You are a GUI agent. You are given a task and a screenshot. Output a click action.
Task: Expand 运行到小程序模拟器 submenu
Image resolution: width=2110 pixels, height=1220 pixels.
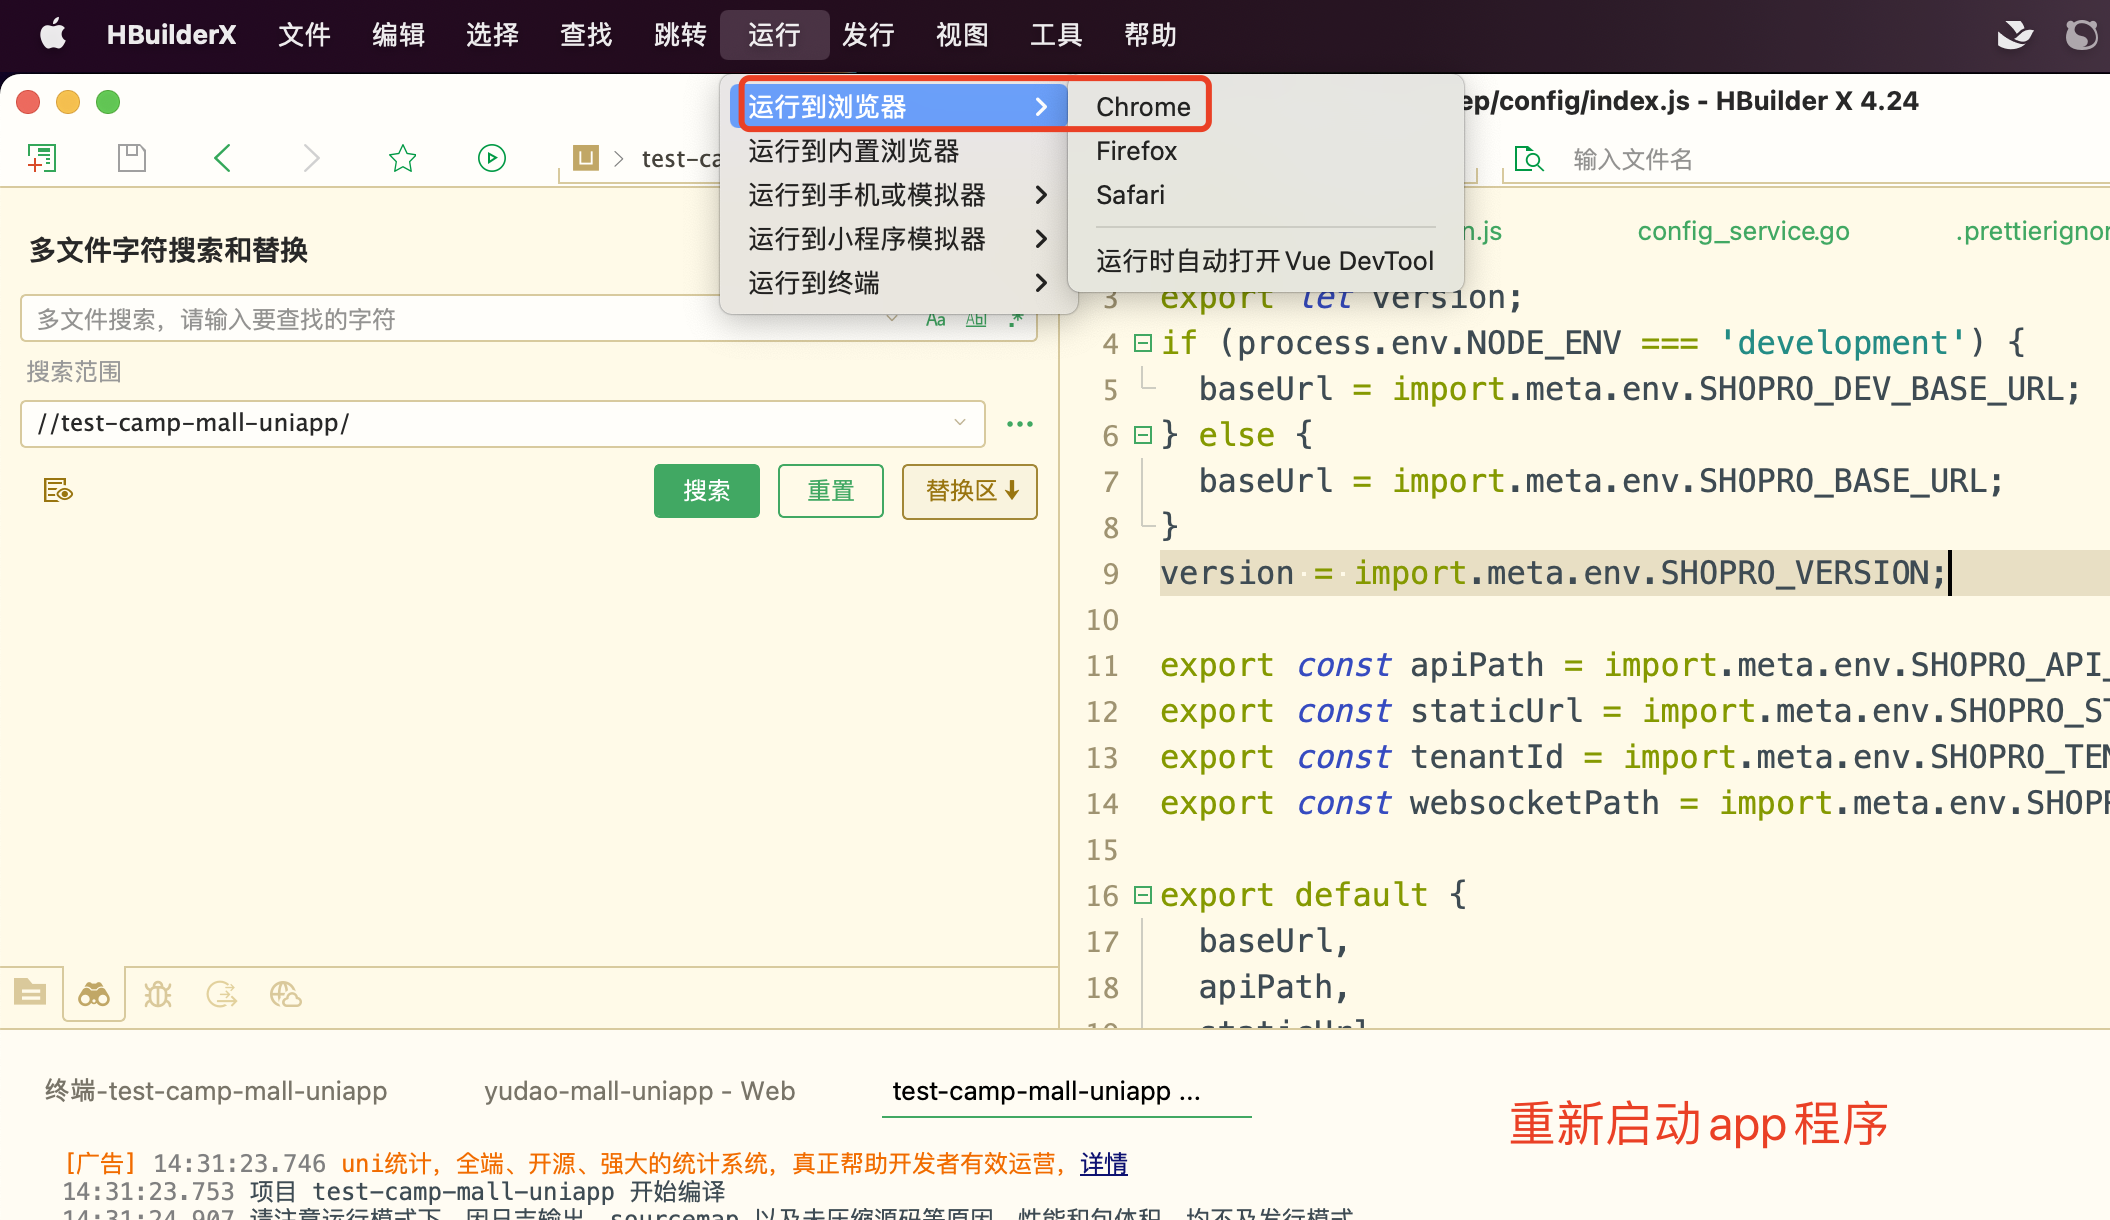point(898,239)
